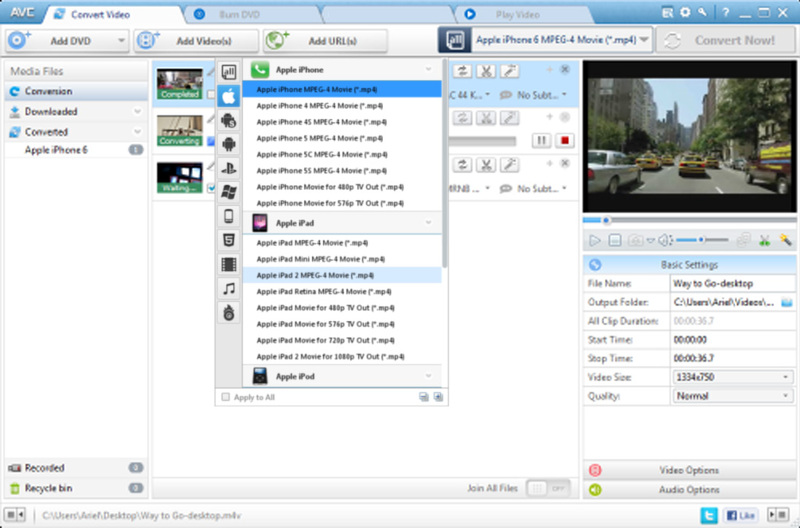This screenshot has height=528, width=800.
Task: Select the audio formats music note icon
Action: (x=229, y=289)
